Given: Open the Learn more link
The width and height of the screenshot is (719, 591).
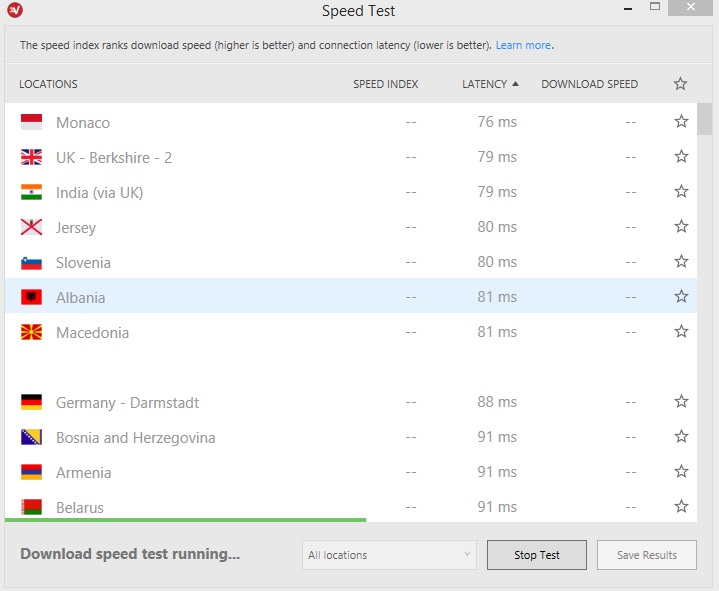Looking at the screenshot, I should pos(523,45).
